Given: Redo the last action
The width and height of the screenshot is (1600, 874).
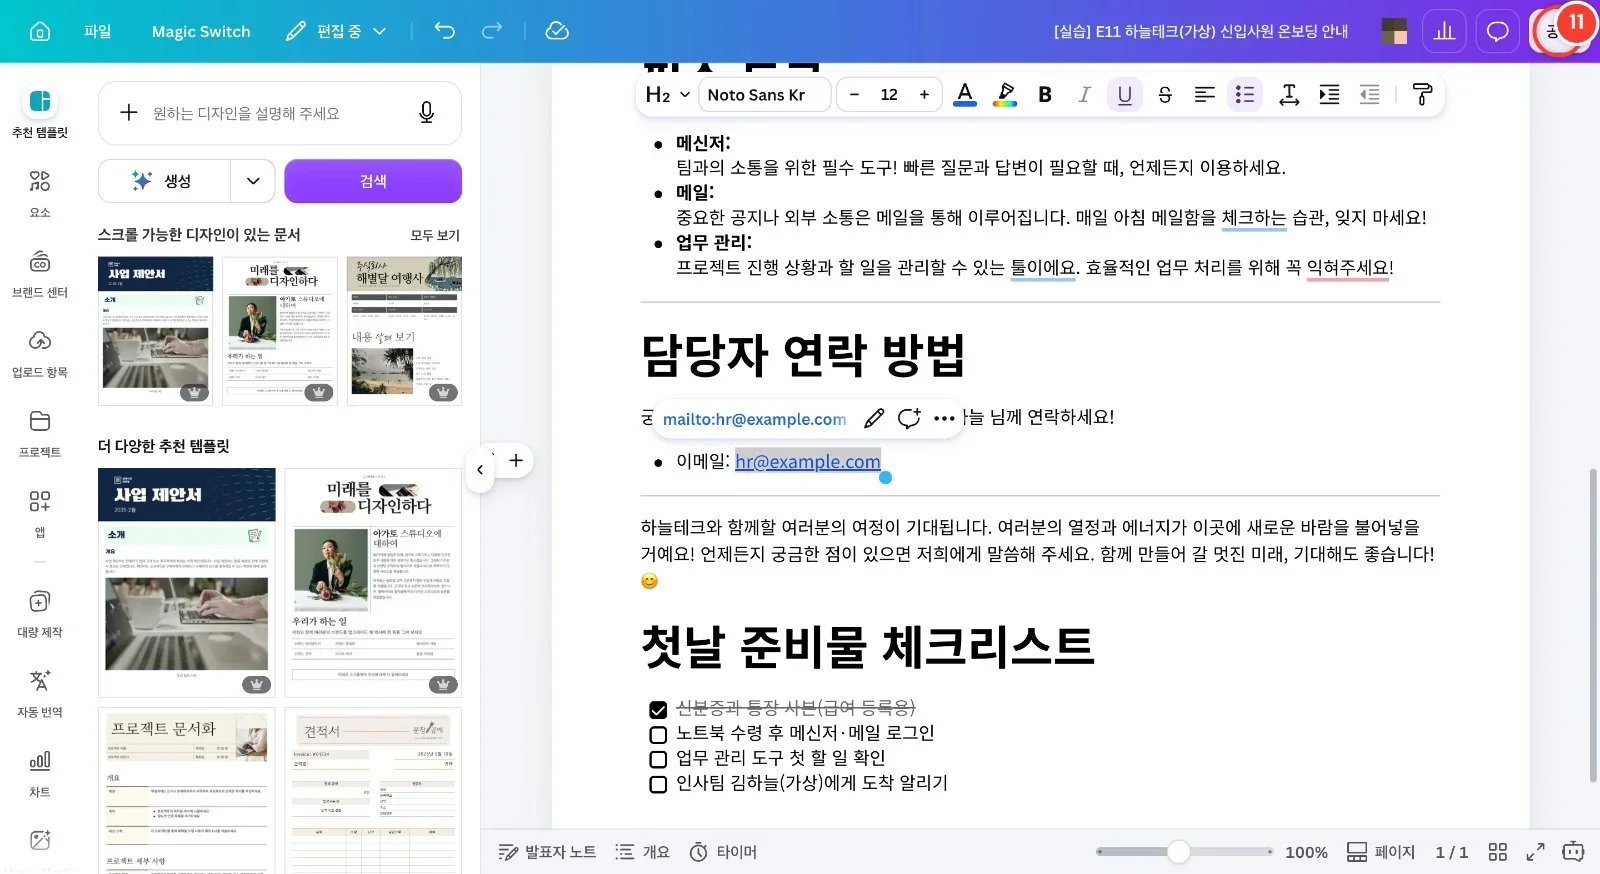Looking at the screenshot, I should click(492, 31).
